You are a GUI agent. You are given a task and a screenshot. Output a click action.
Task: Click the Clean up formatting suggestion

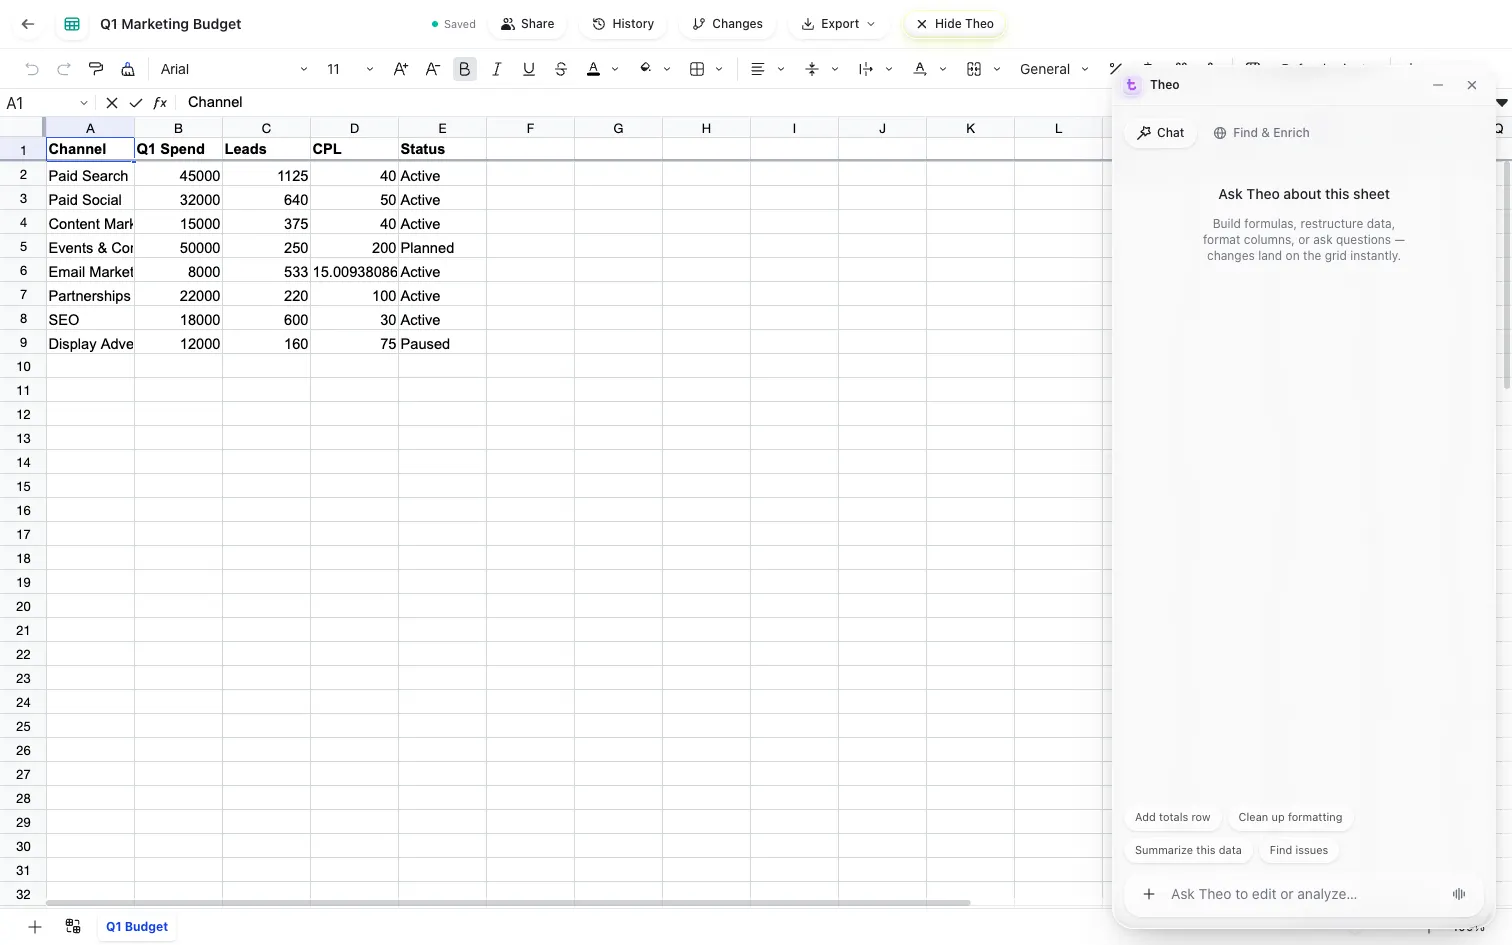point(1290,817)
